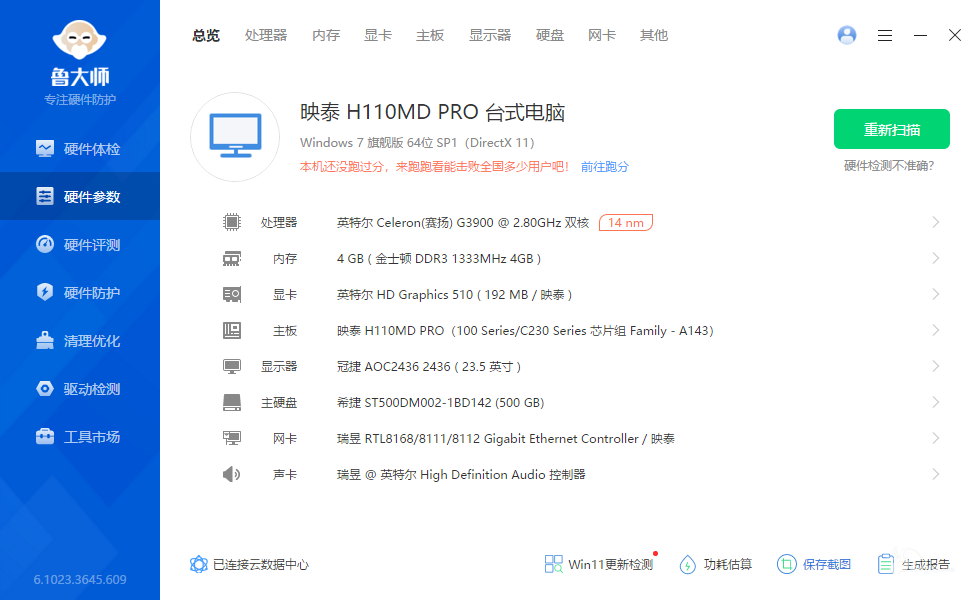Click the green 重新扫描 button

[892, 129]
